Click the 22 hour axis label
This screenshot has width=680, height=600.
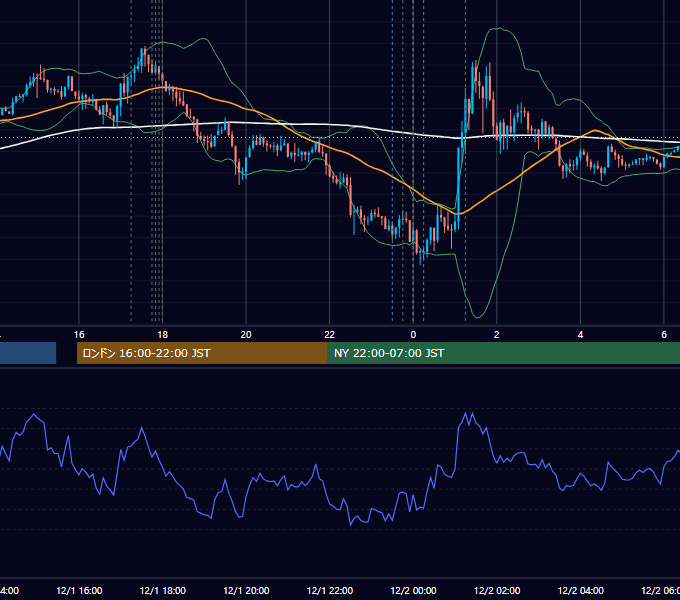(330, 335)
